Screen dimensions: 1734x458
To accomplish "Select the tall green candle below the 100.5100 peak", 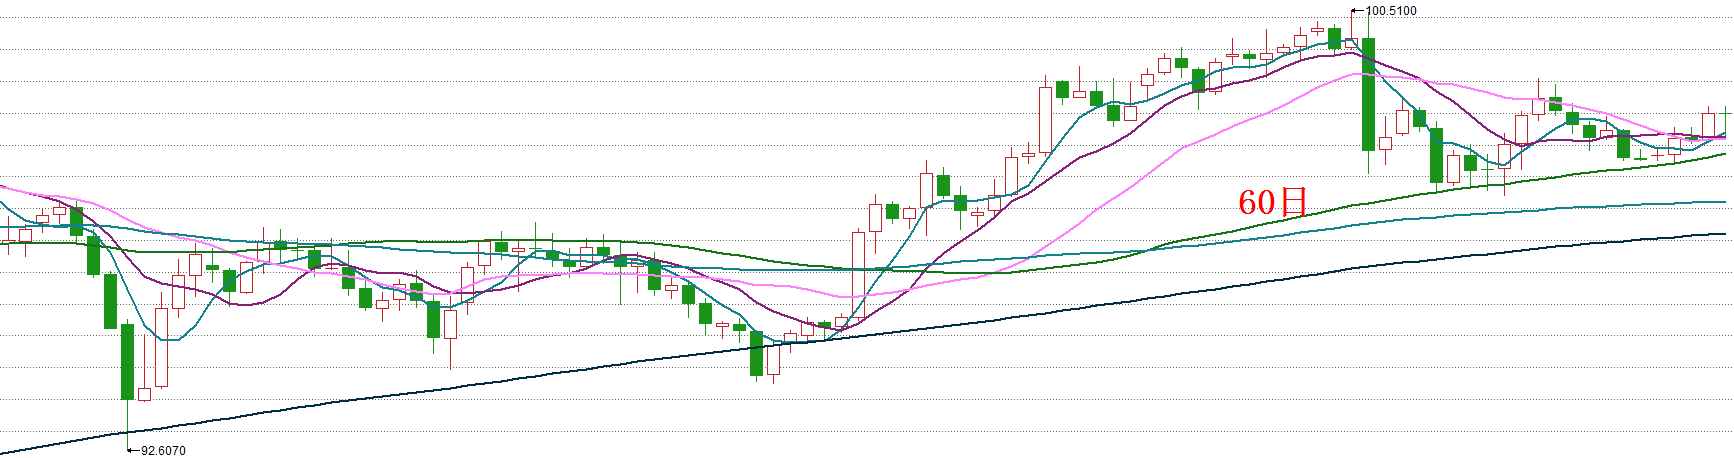I will click(x=1368, y=94).
